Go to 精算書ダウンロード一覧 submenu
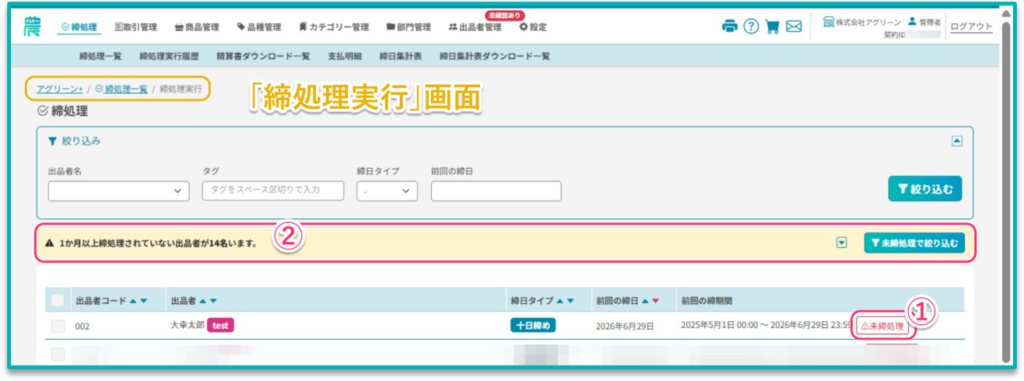Screen dimensions: 1024x381 [263, 56]
